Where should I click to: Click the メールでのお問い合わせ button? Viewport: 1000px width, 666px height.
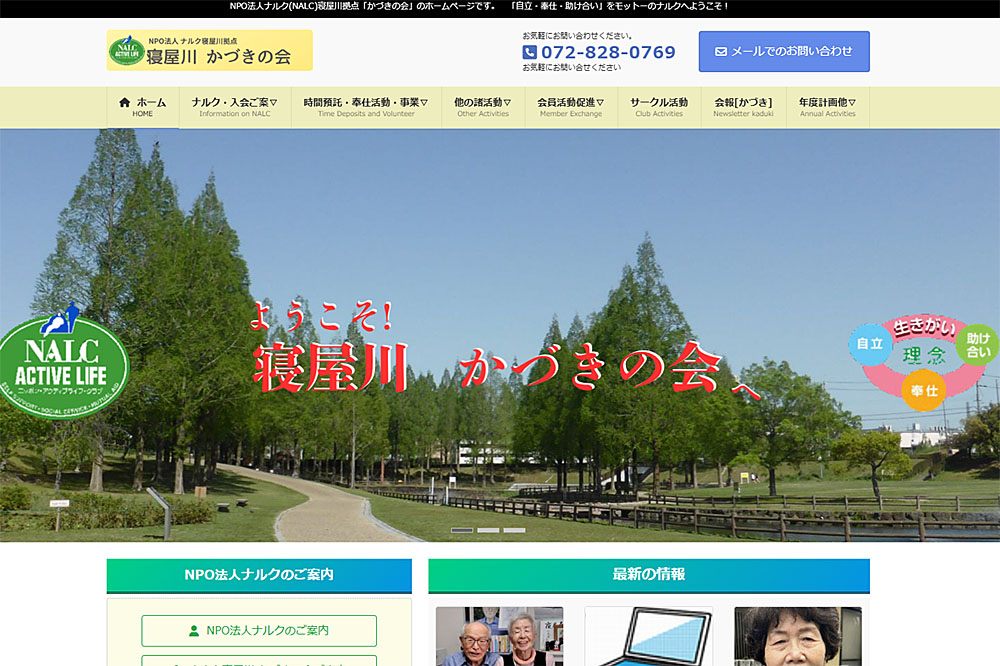pyautogui.click(x=784, y=51)
